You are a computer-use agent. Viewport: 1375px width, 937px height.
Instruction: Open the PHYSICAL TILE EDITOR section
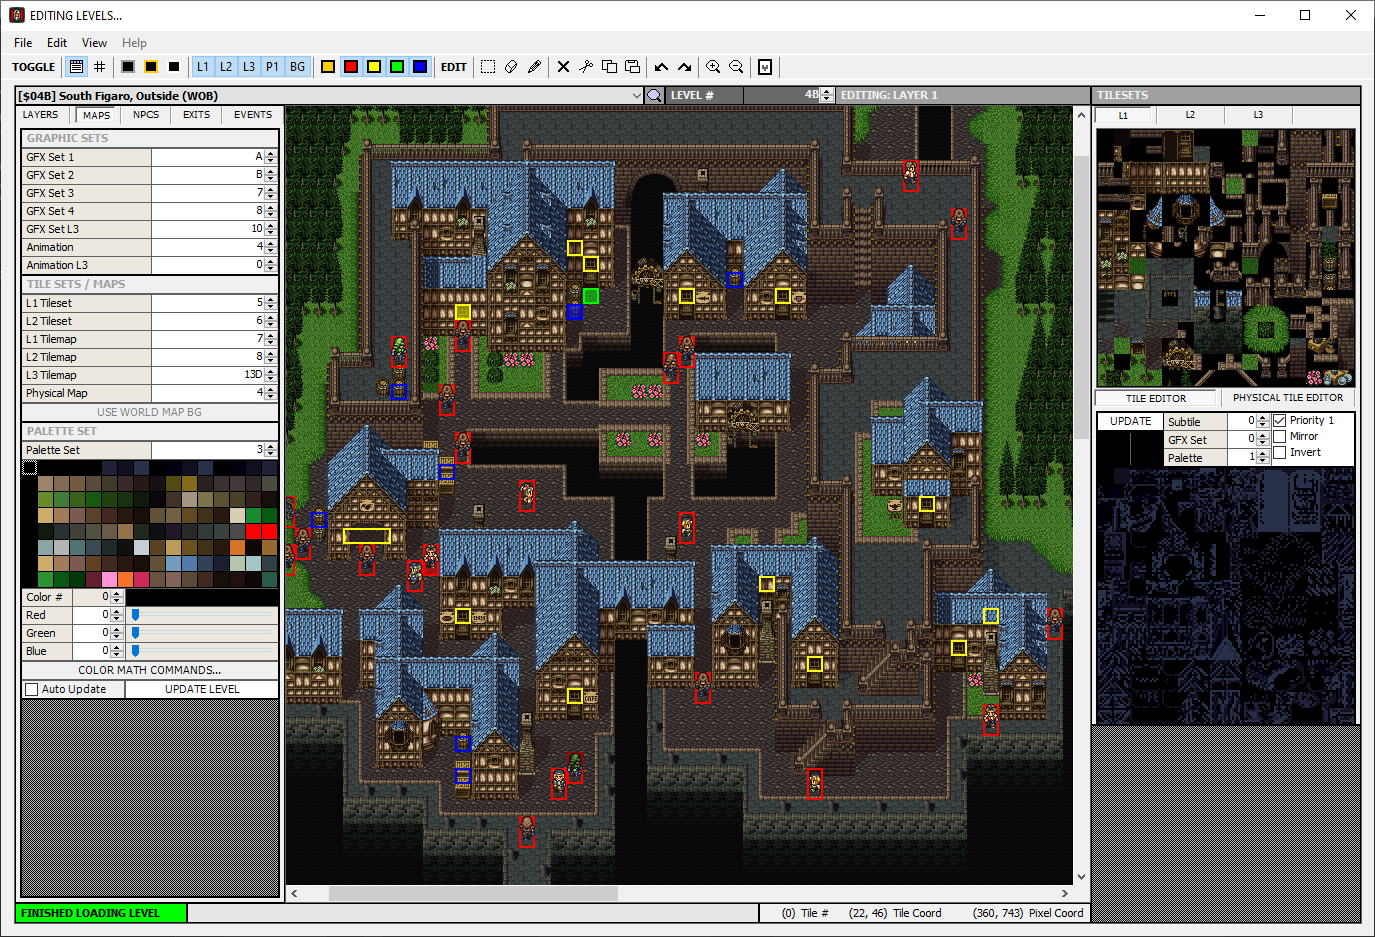1288,398
